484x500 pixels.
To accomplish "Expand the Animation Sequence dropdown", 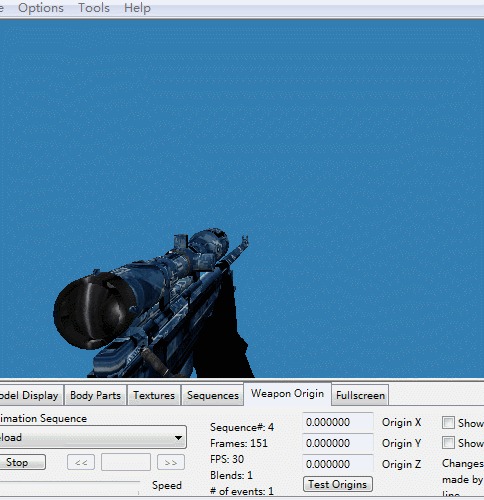I will tap(93, 437).
